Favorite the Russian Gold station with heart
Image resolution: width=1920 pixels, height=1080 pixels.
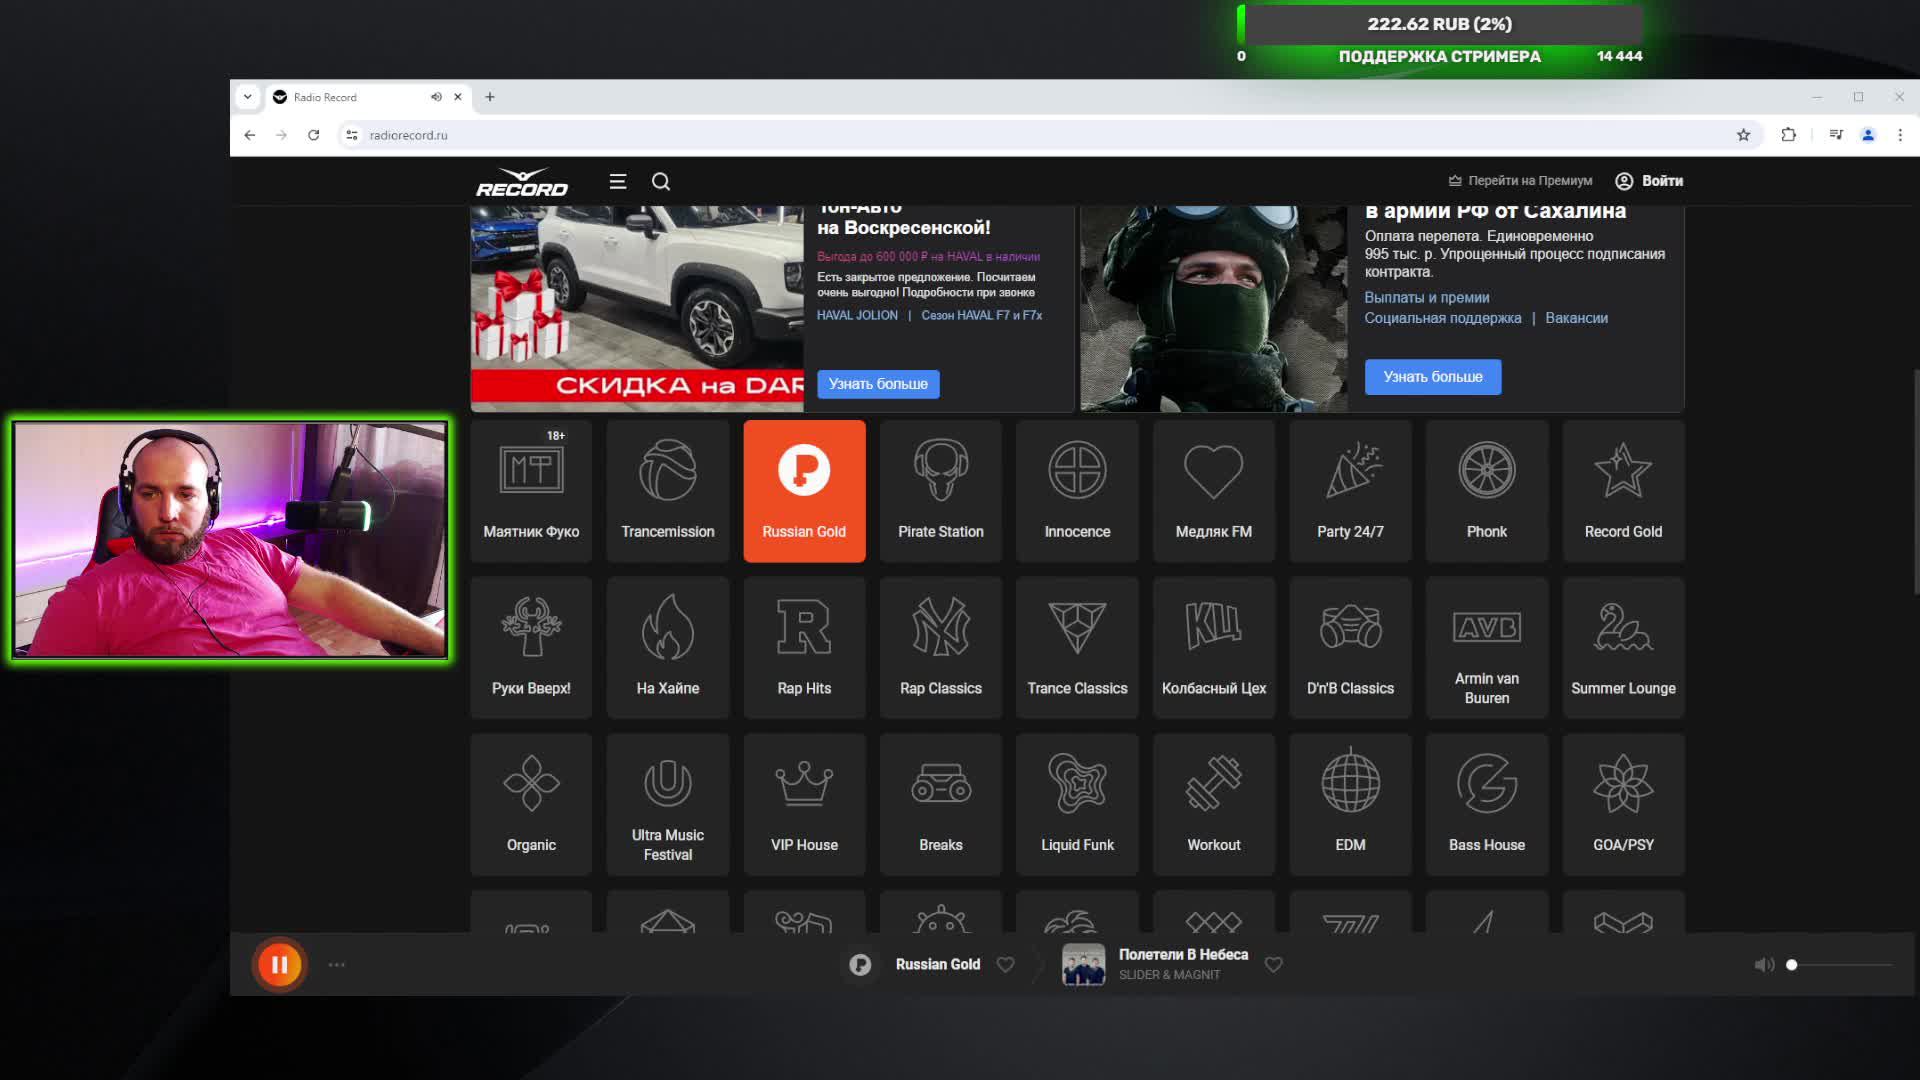[x=1006, y=964]
